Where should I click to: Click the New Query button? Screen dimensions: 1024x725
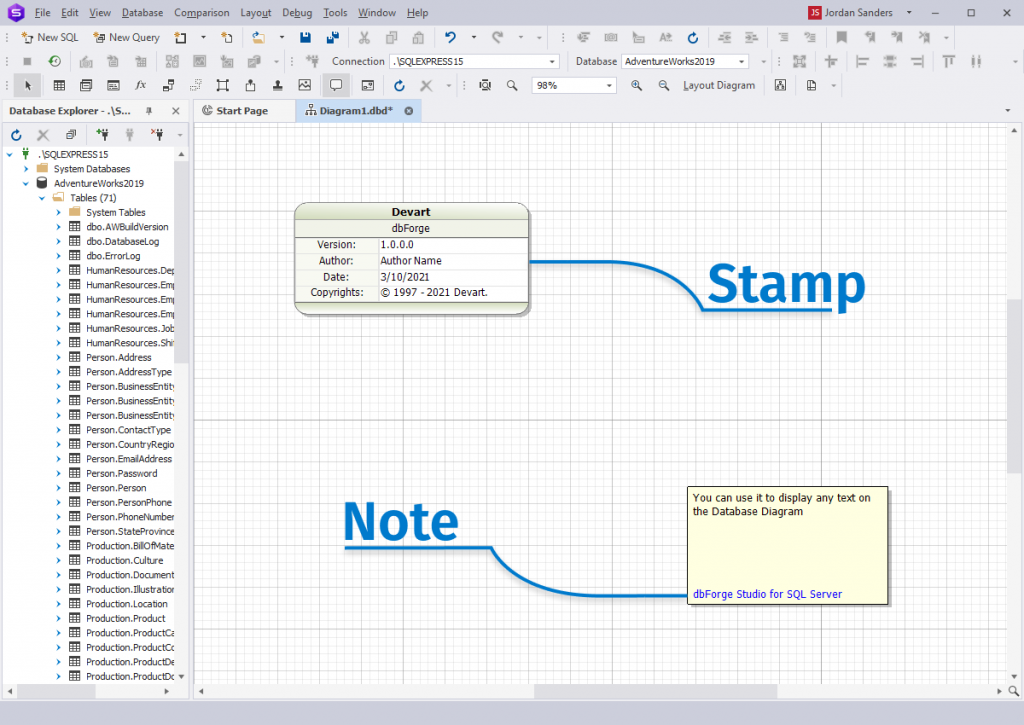coord(127,37)
